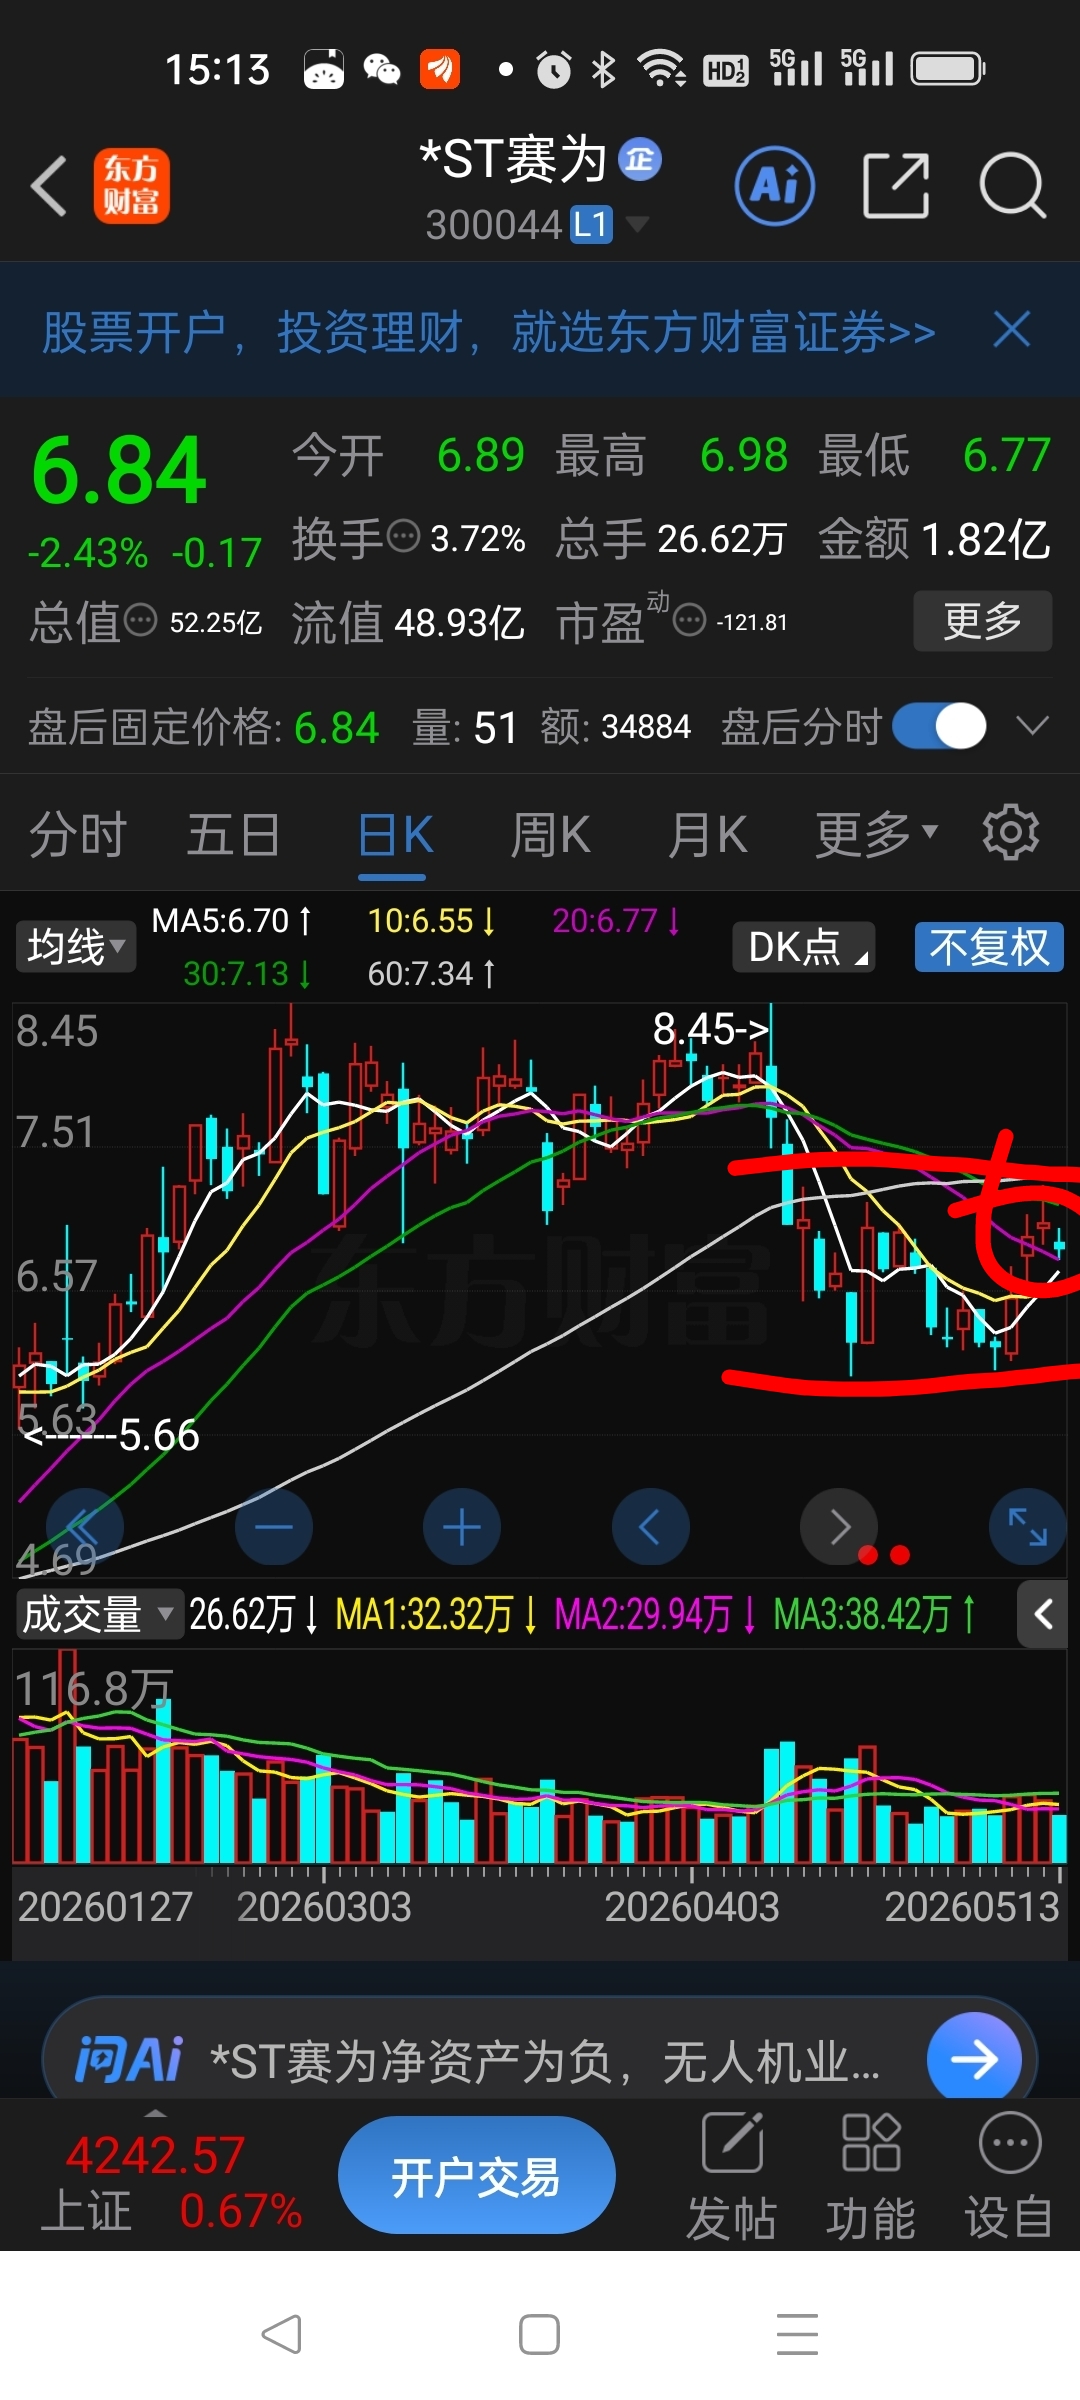Tap the 上证 4242.57 index ticker
Screen dimensions: 1080x2400
170,2183
